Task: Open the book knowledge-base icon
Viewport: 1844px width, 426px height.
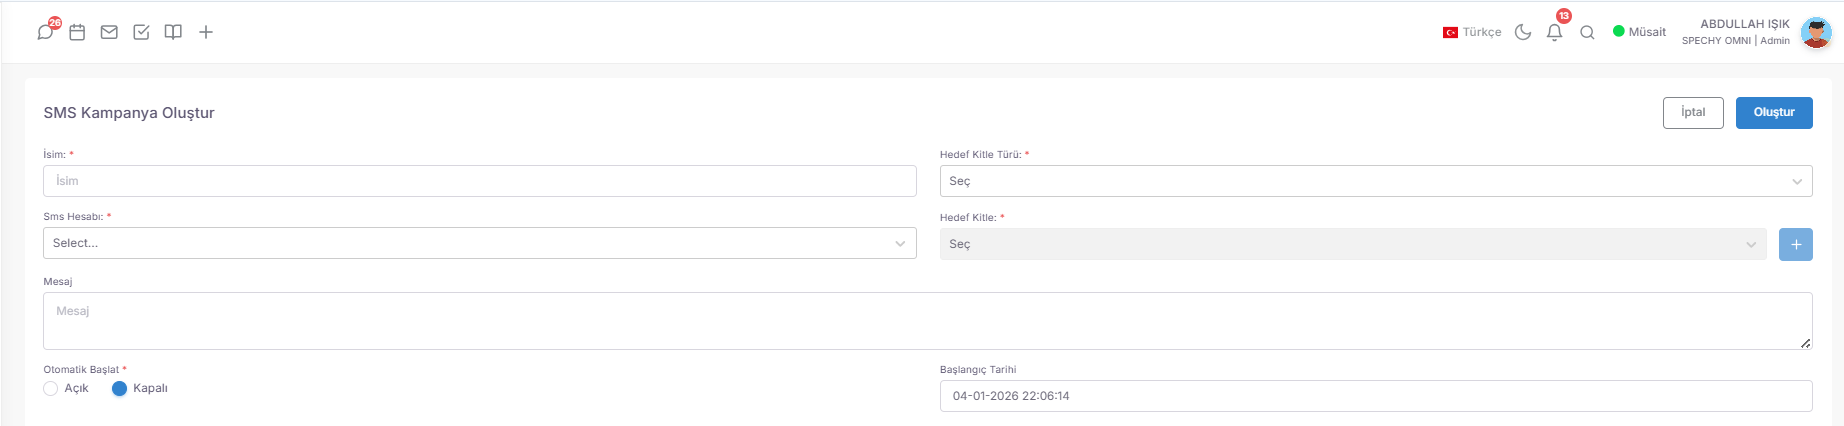Action: click(x=173, y=32)
